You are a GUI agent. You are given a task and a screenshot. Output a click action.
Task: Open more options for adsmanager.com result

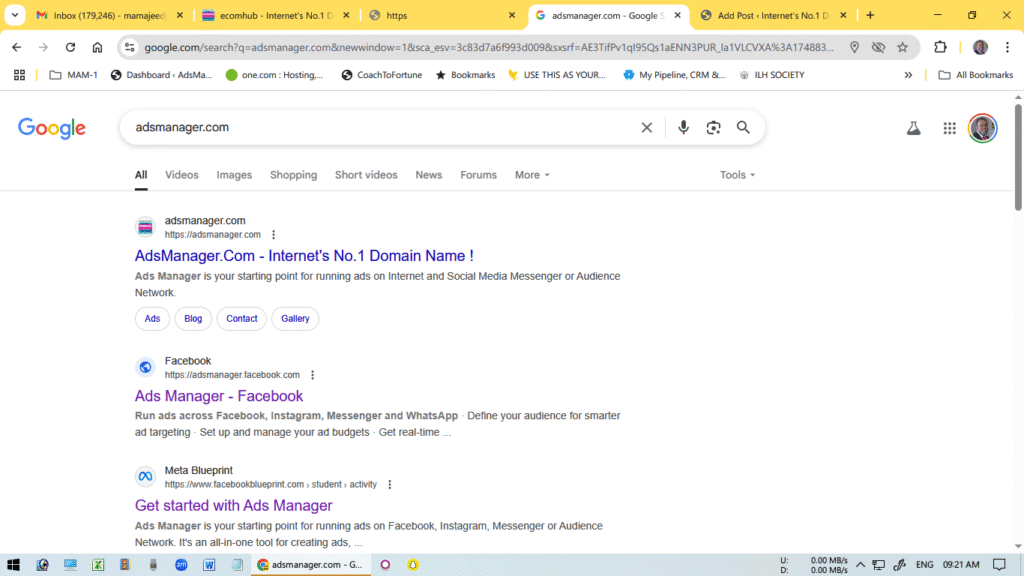[x=274, y=234]
